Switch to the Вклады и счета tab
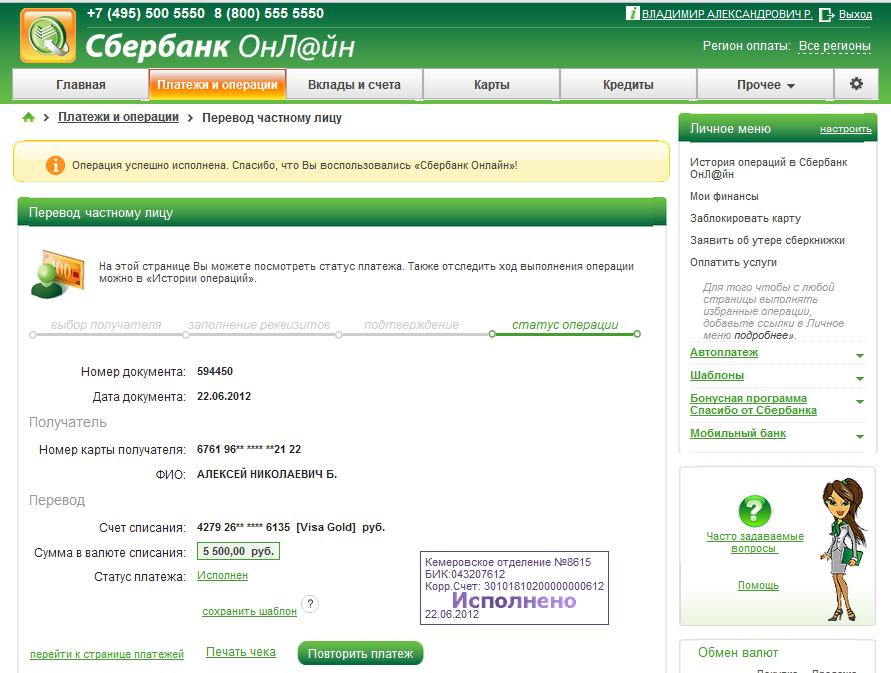Viewport: 891px width, 673px height. 354,85
